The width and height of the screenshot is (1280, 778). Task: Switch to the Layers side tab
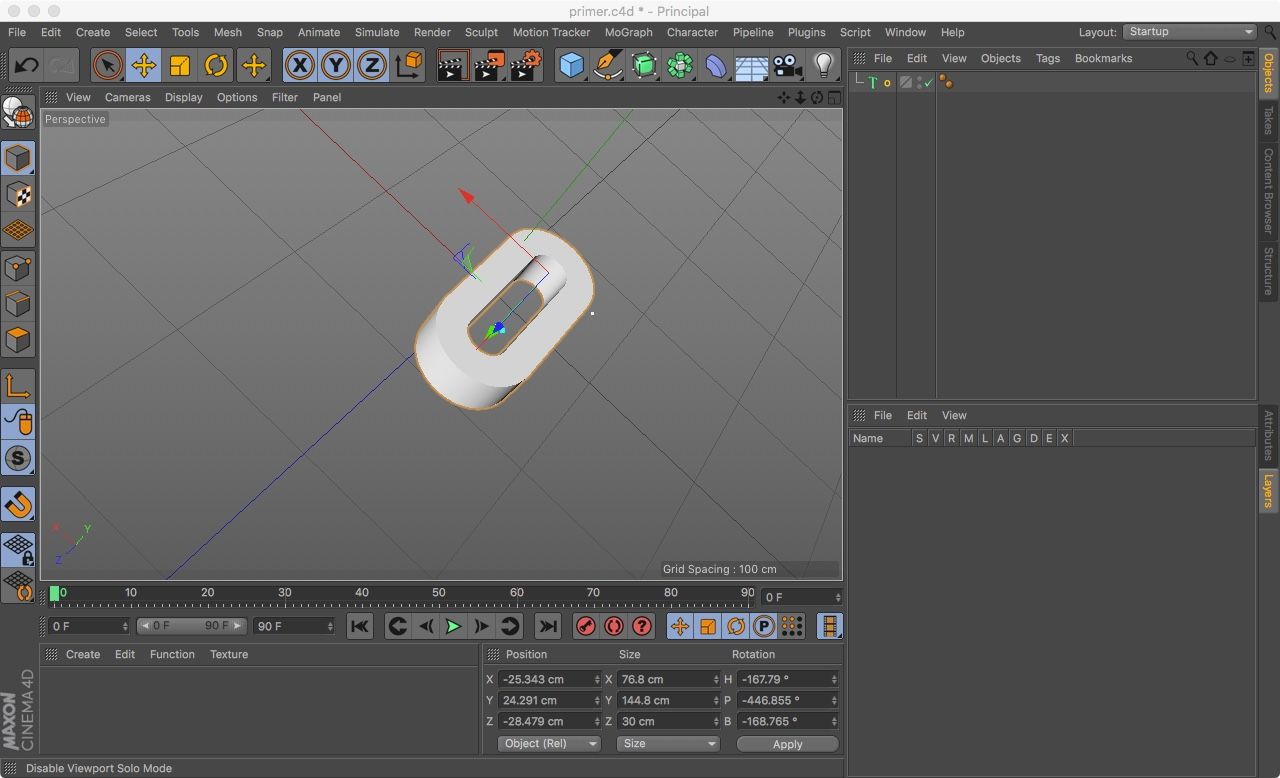pos(1268,491)
